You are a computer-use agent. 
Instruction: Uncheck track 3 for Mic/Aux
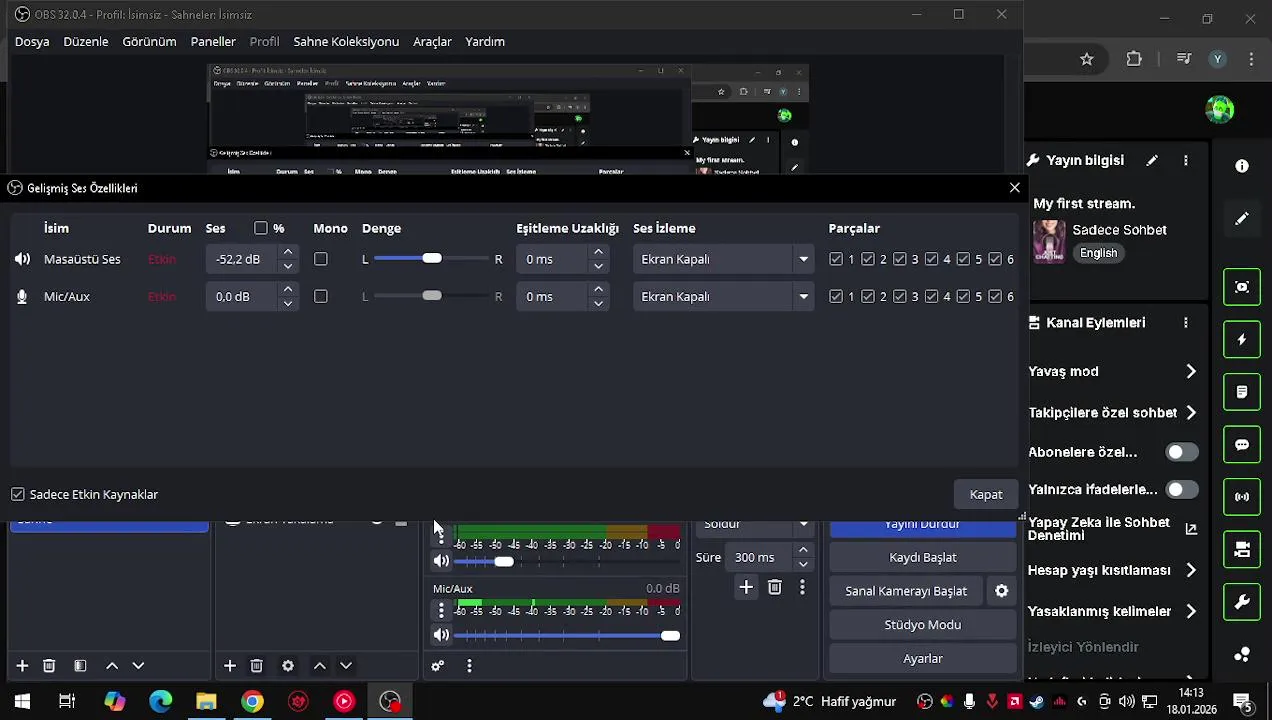point(900,297)
